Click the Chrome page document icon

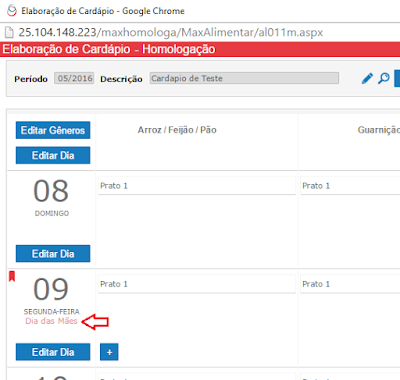(9, 32)
